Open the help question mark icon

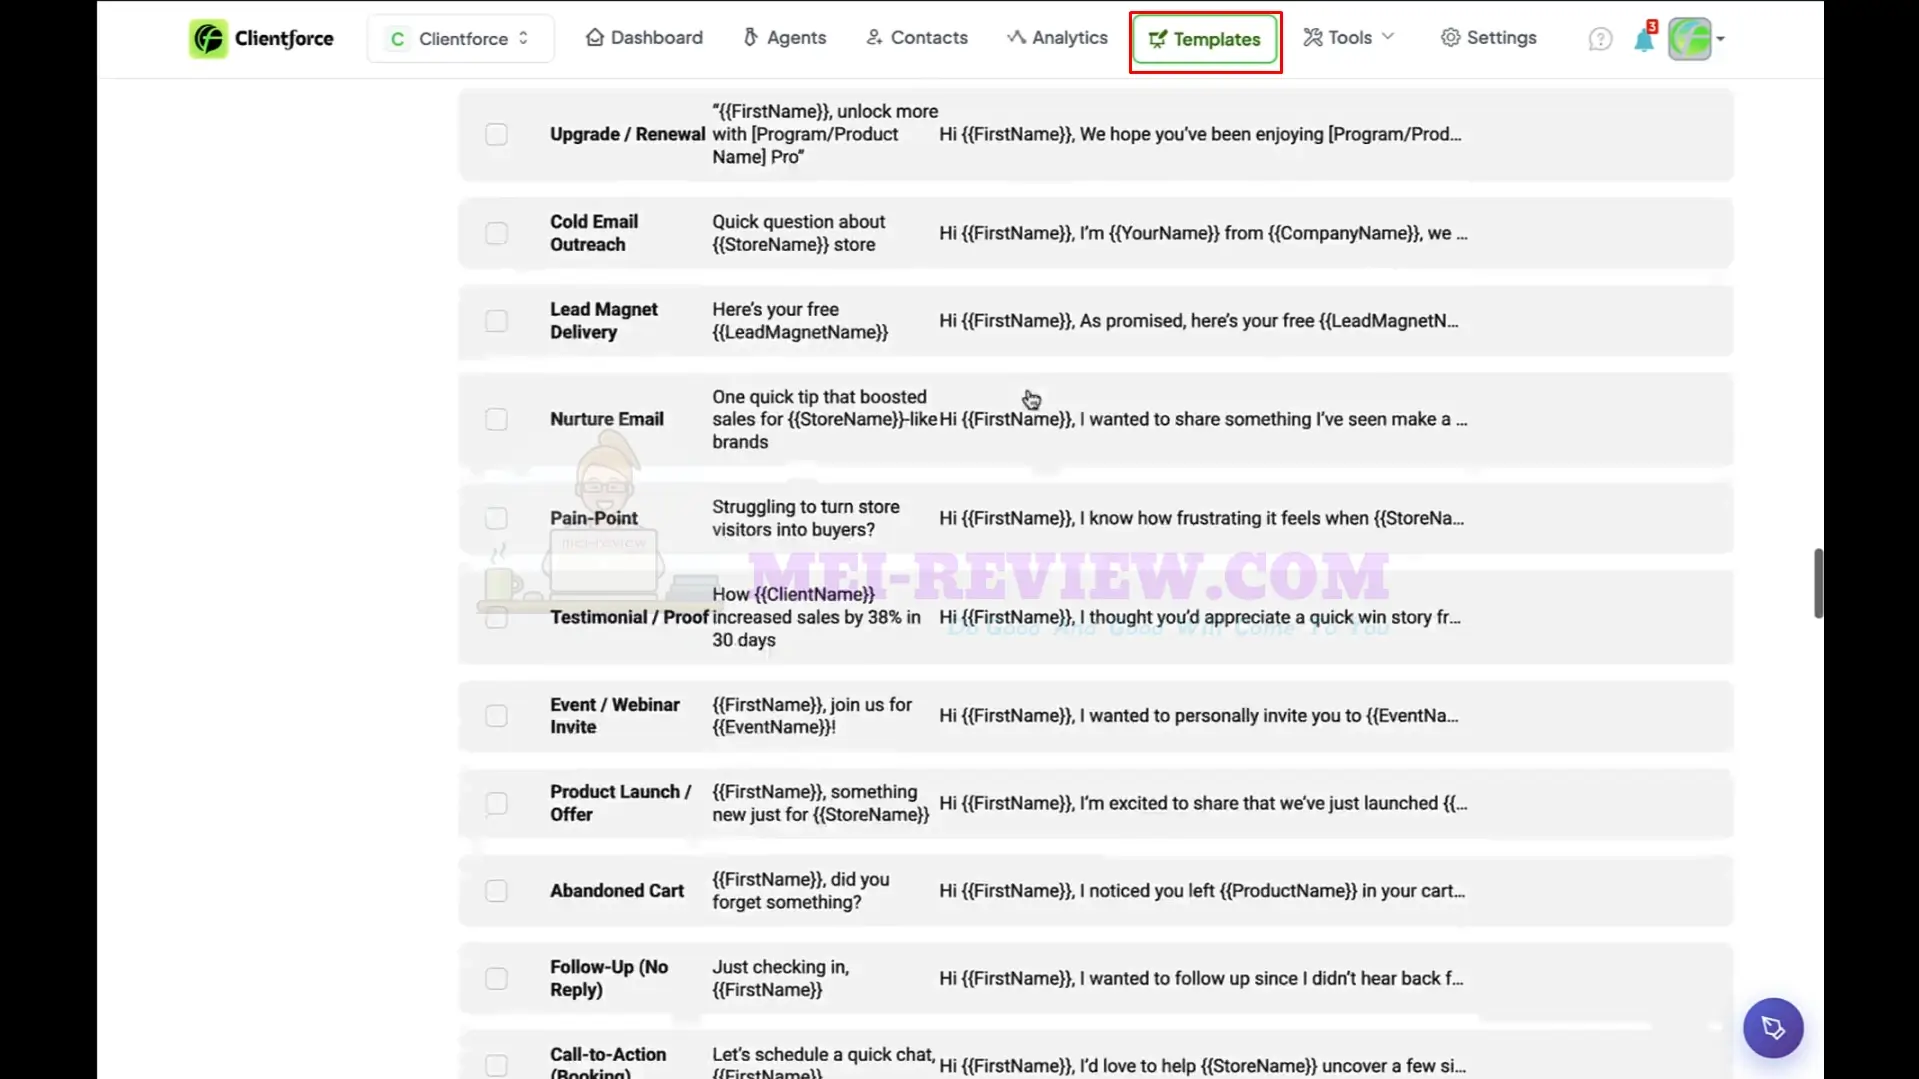pyautogui.click(x=1600, y=39)
